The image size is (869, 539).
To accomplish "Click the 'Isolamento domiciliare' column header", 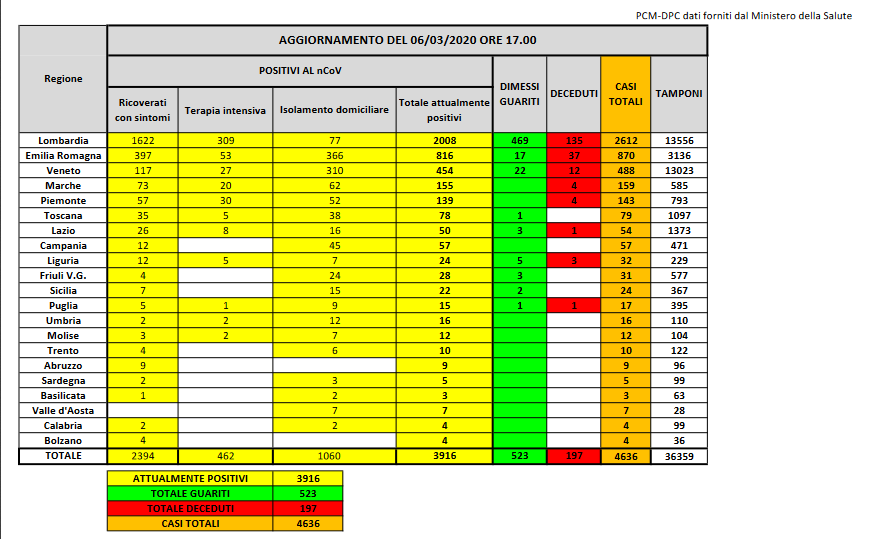I will pyautogui.click(x=334, y=110).
